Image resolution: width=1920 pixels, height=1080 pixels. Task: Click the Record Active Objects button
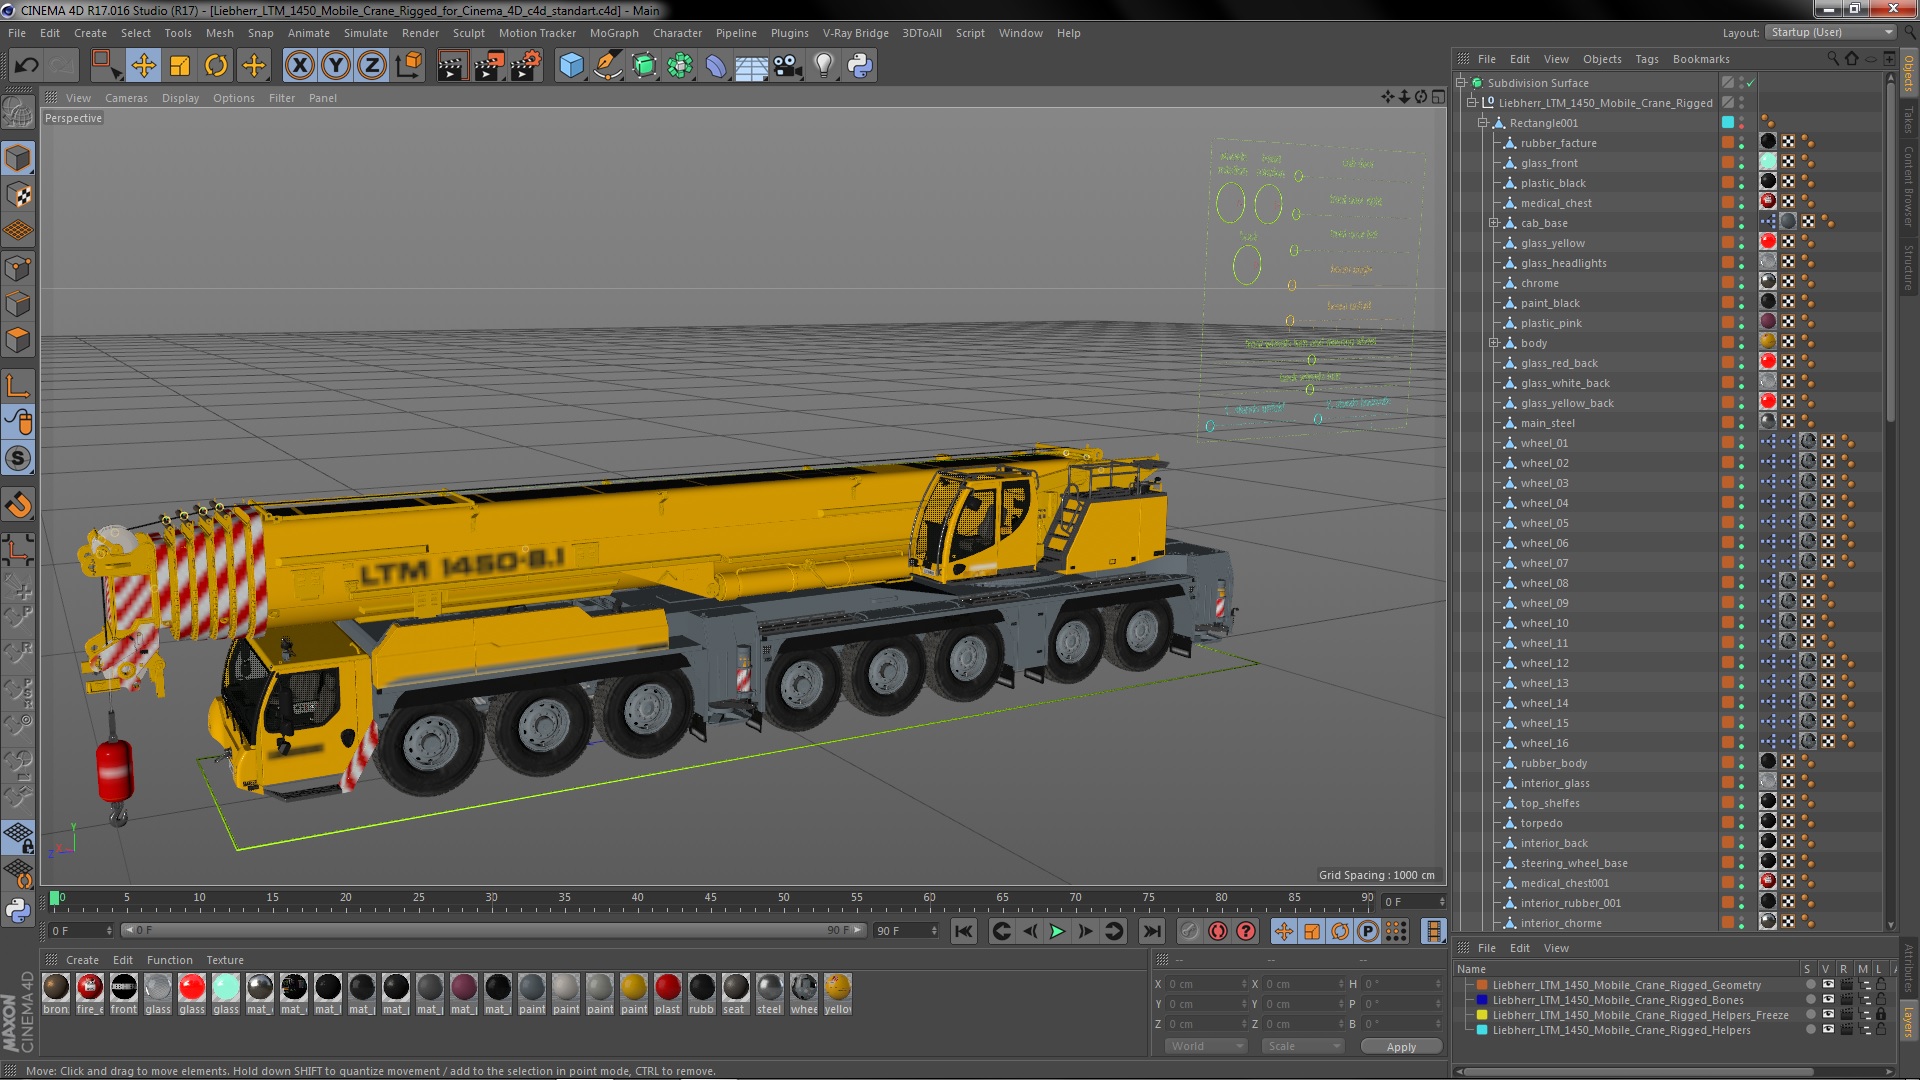point(1189,932)
